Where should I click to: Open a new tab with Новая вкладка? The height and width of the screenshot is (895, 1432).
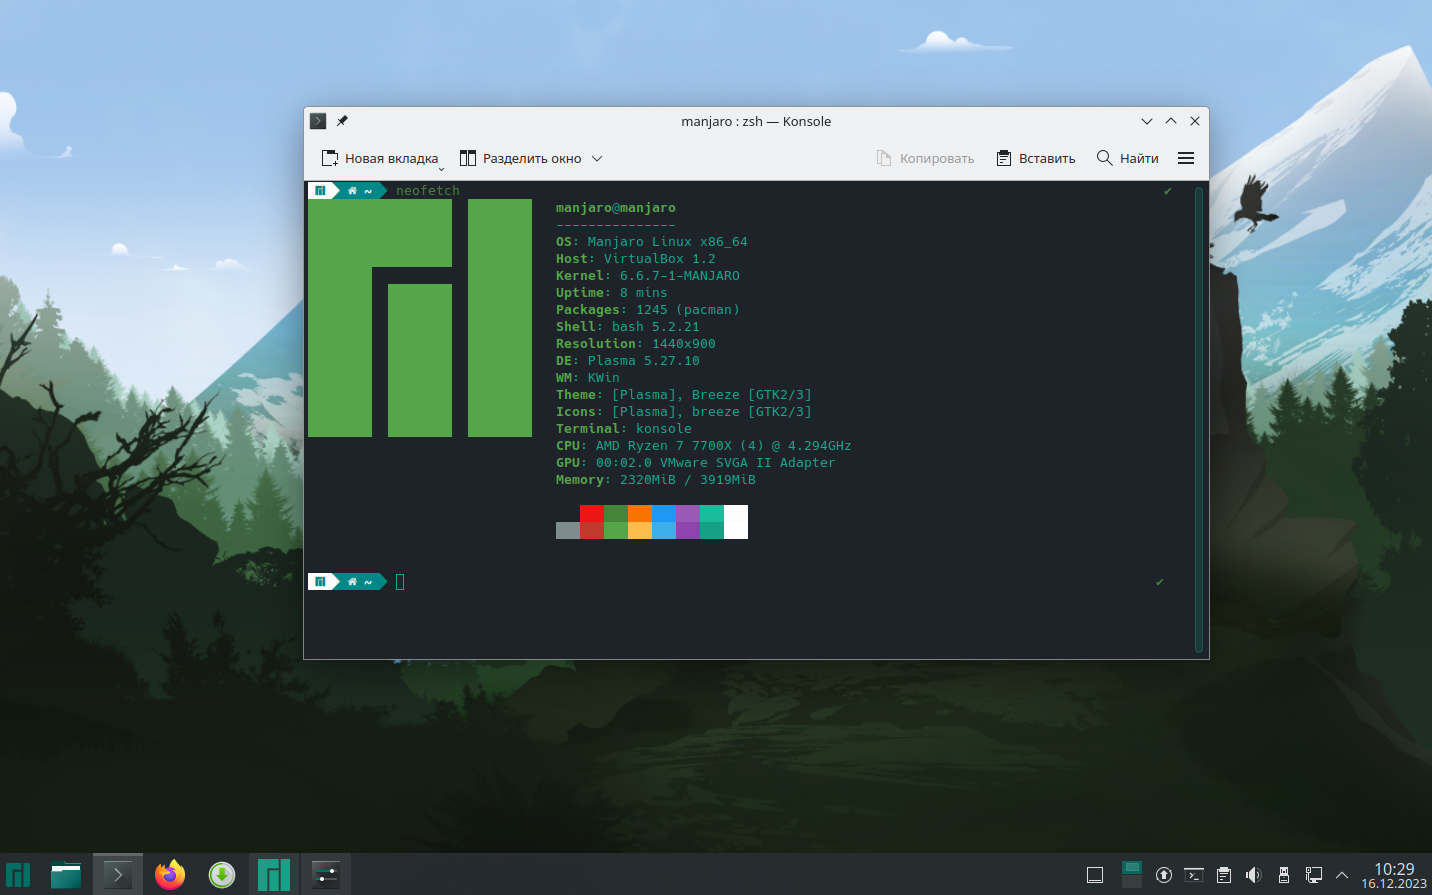coord(380,158)
